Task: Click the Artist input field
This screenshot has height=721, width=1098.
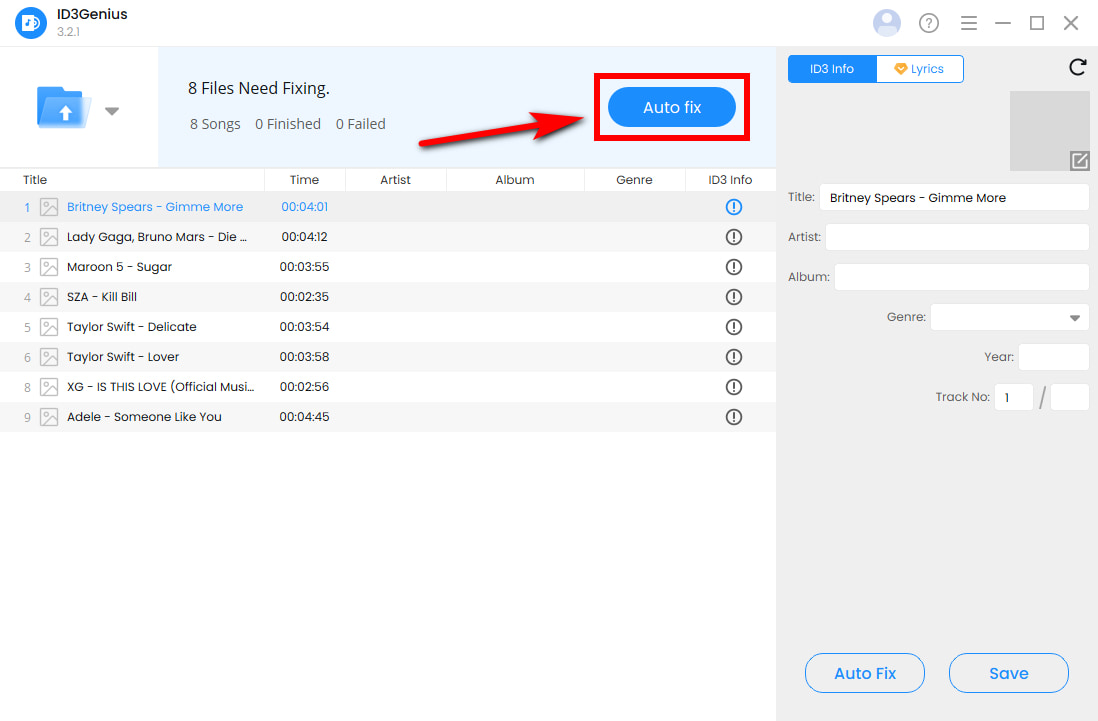Action: tap(957, 237)
